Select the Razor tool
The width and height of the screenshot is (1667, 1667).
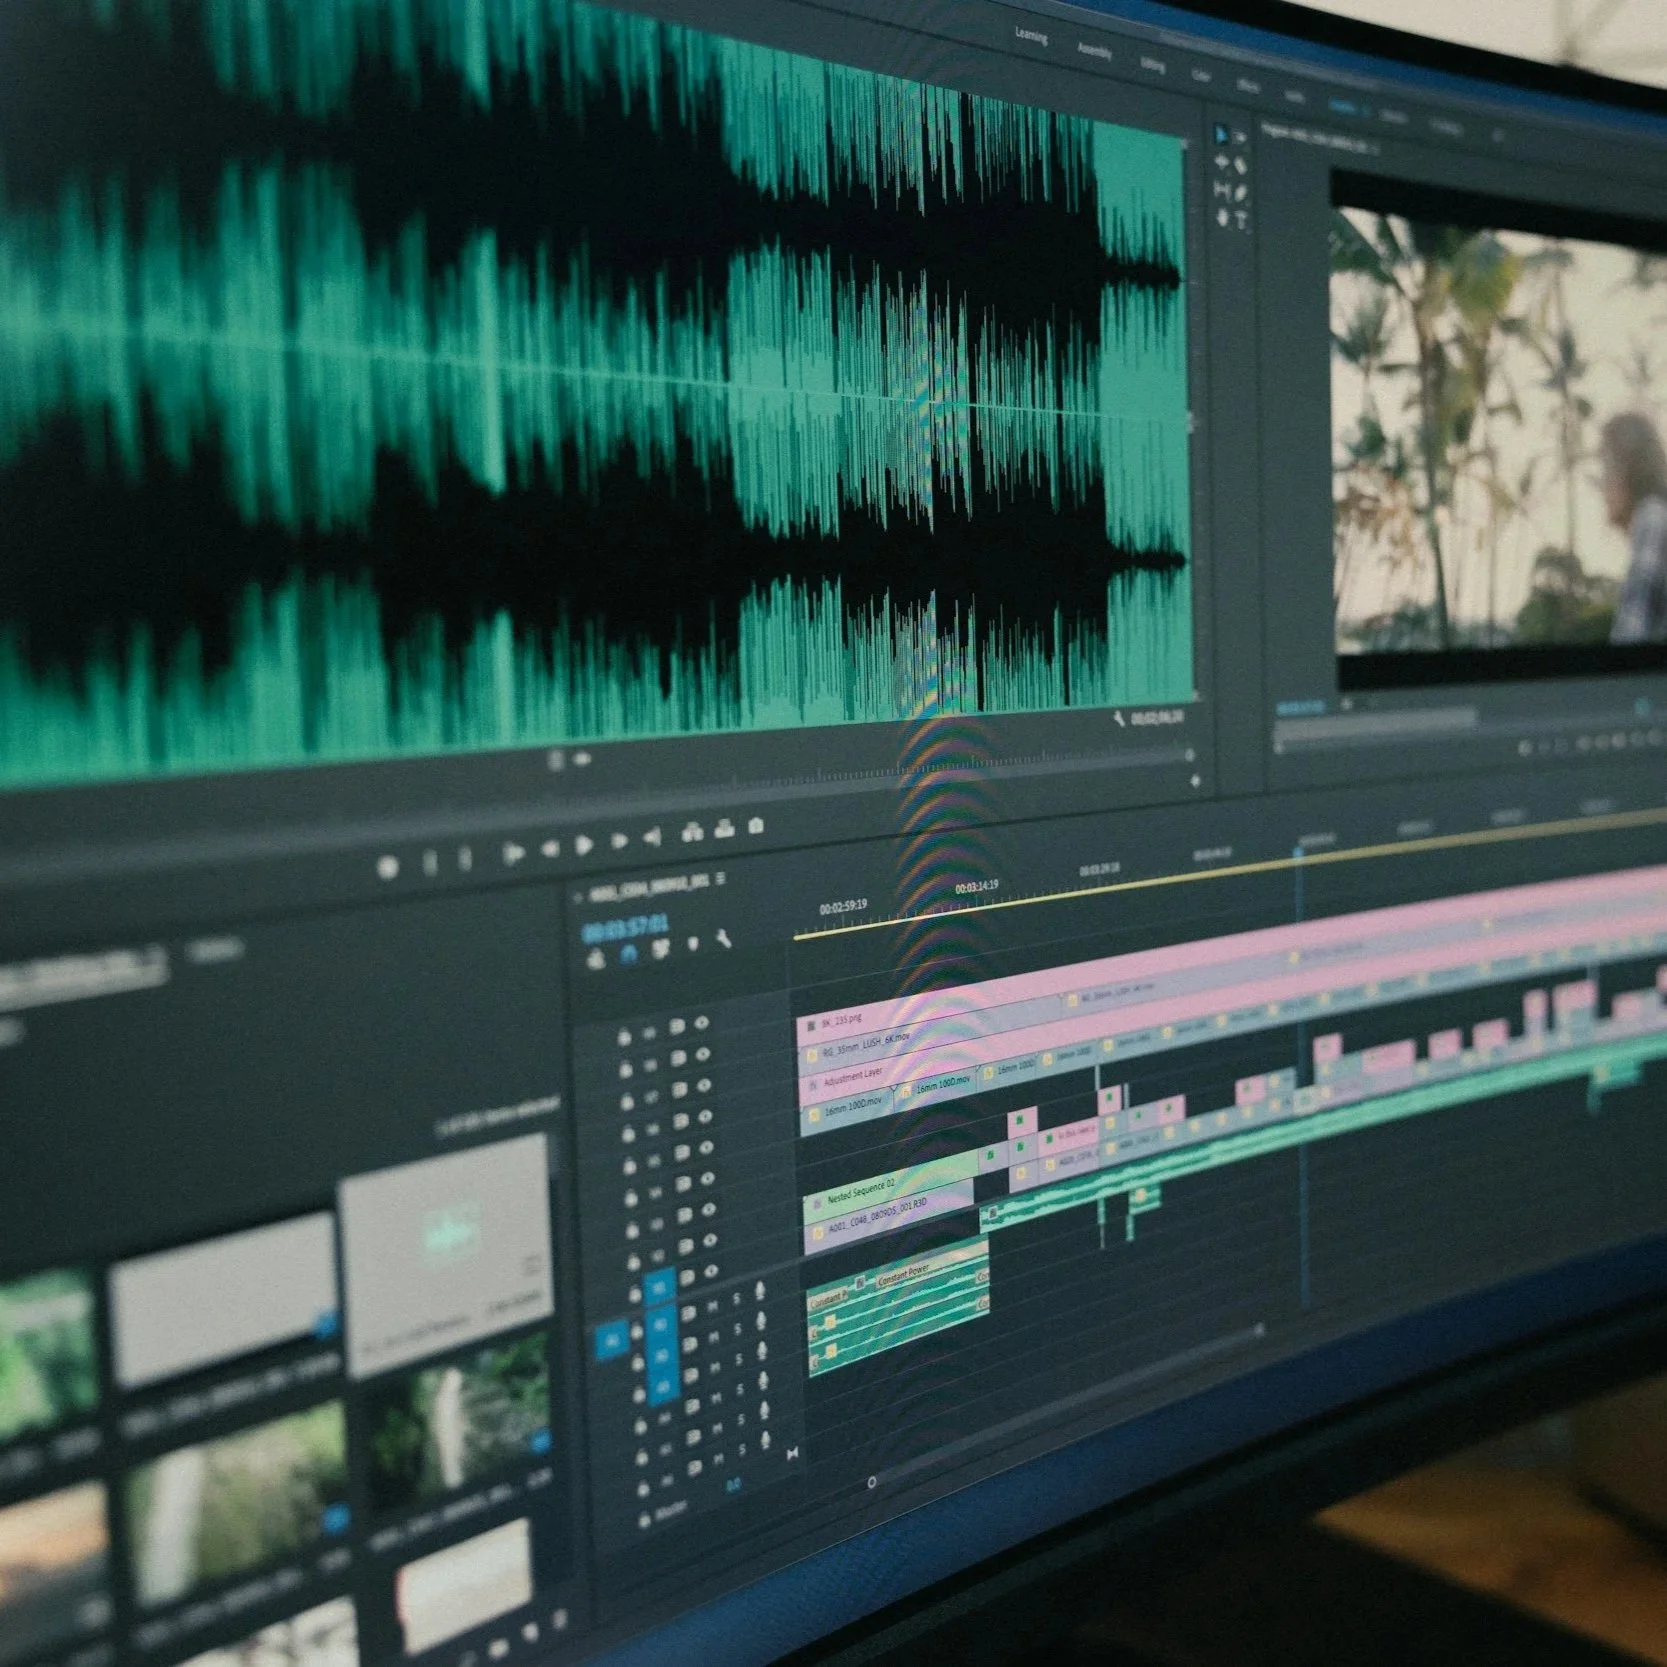pos(1241,165)
